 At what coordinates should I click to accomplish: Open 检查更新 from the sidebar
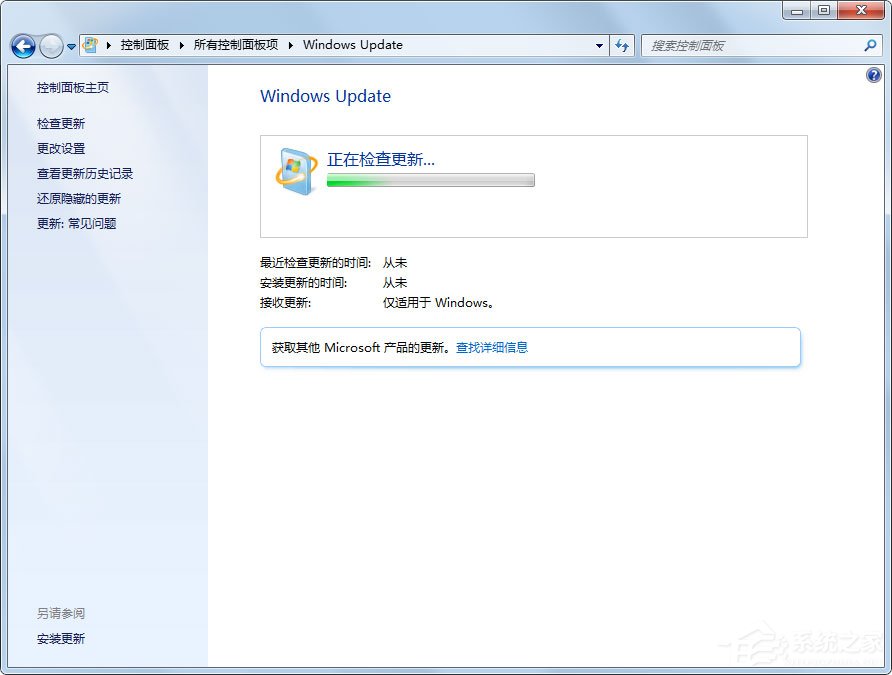60,123
